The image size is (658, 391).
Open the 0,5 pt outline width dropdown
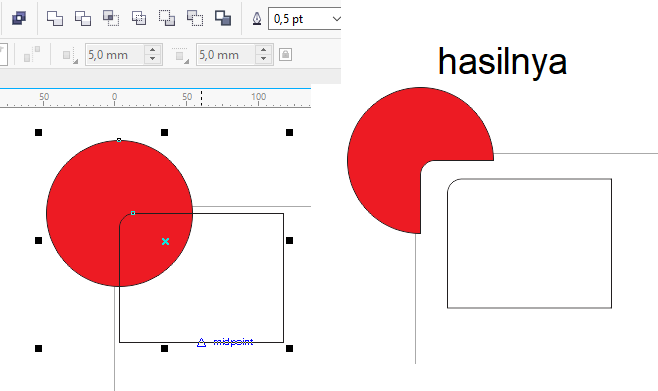pyautogui.click(x=336, y=19)
